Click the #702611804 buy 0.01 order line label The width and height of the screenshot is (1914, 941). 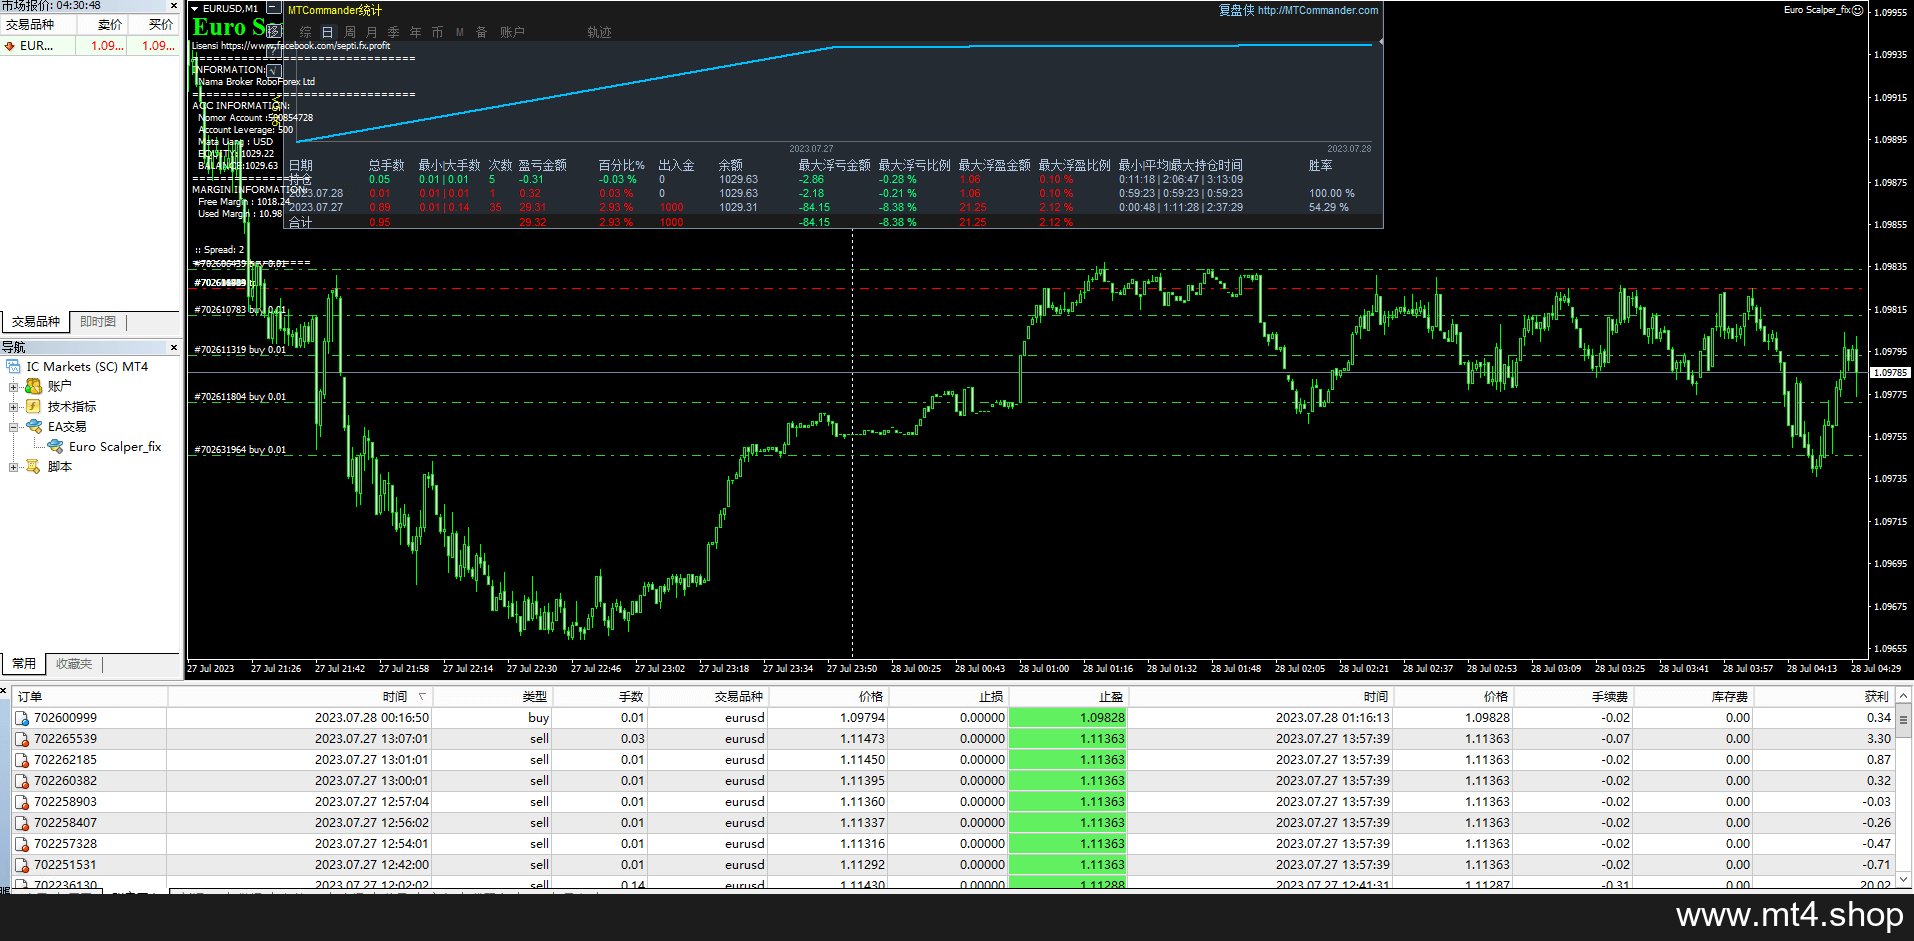point(240,397)
